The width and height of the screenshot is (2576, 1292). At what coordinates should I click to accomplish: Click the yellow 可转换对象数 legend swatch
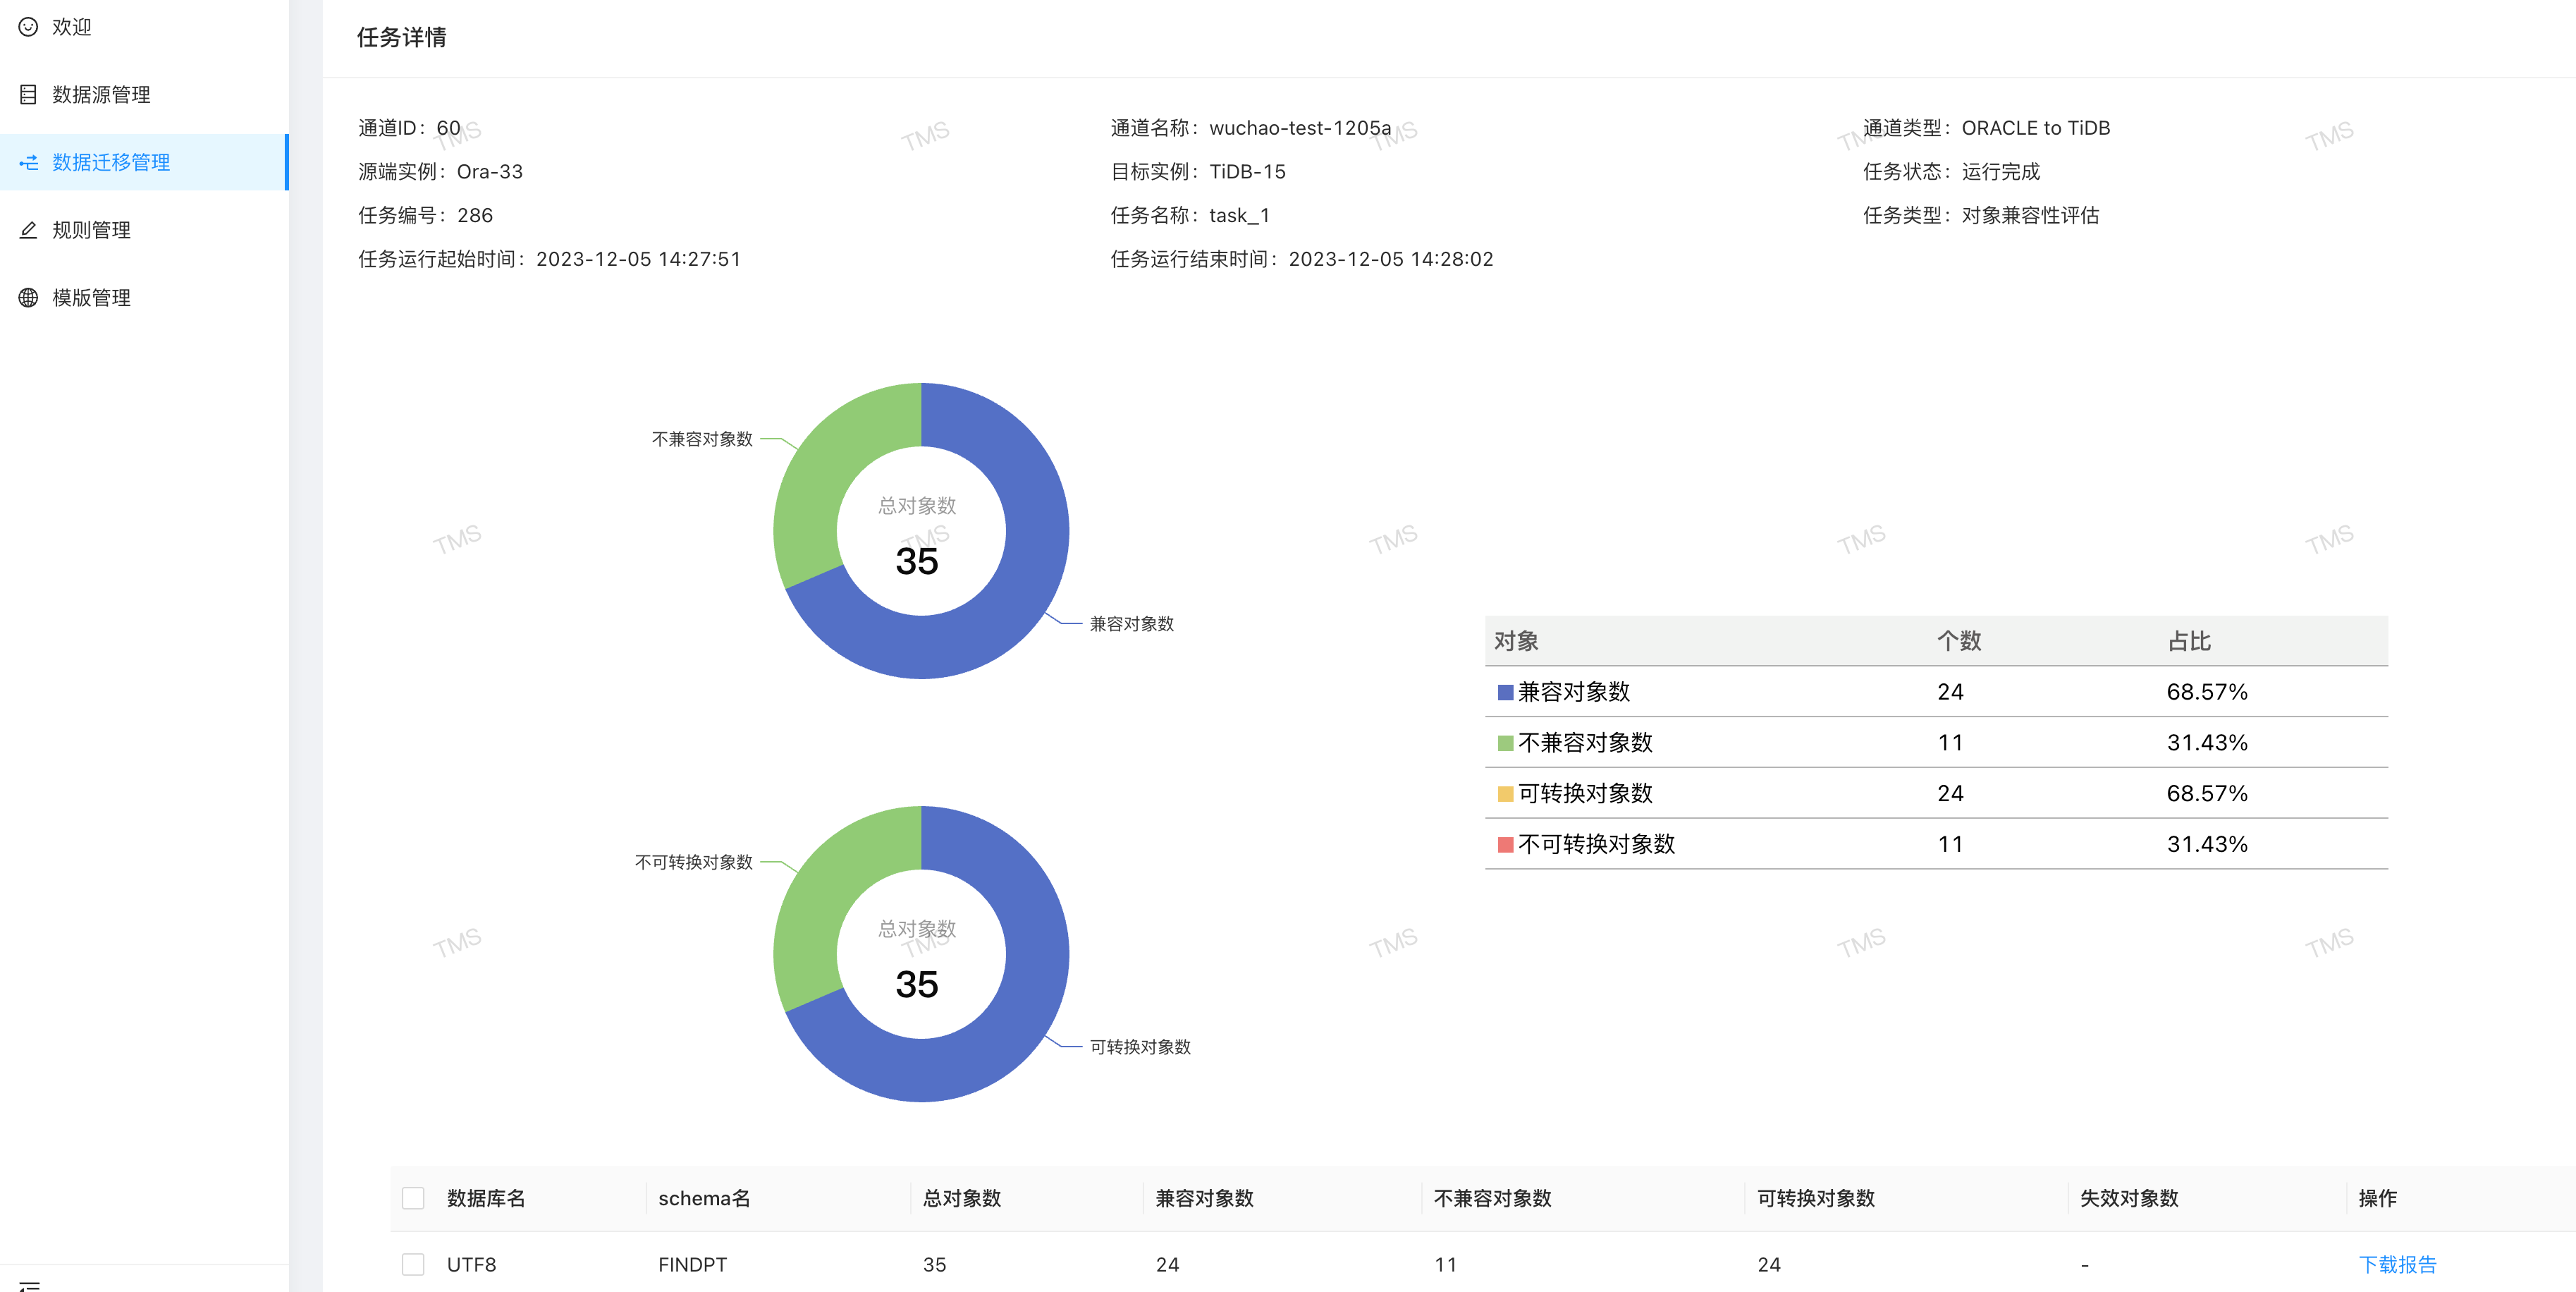coord(1505,794)
